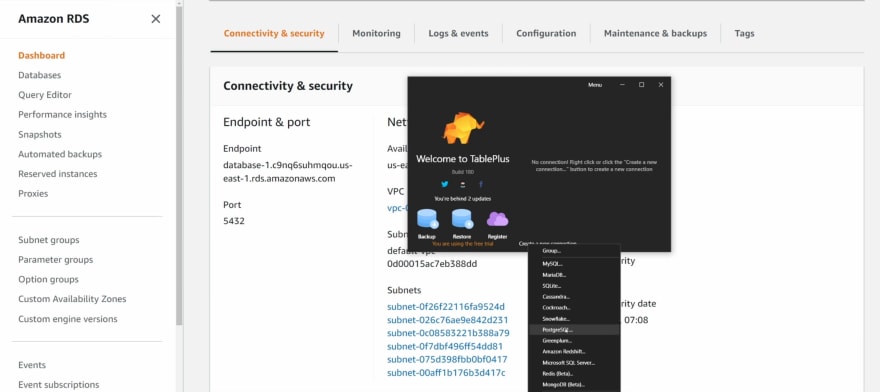Screen dimensions: 880x392
Task: Open the TablePlus Twitter icon link
Action: [444, 184]
